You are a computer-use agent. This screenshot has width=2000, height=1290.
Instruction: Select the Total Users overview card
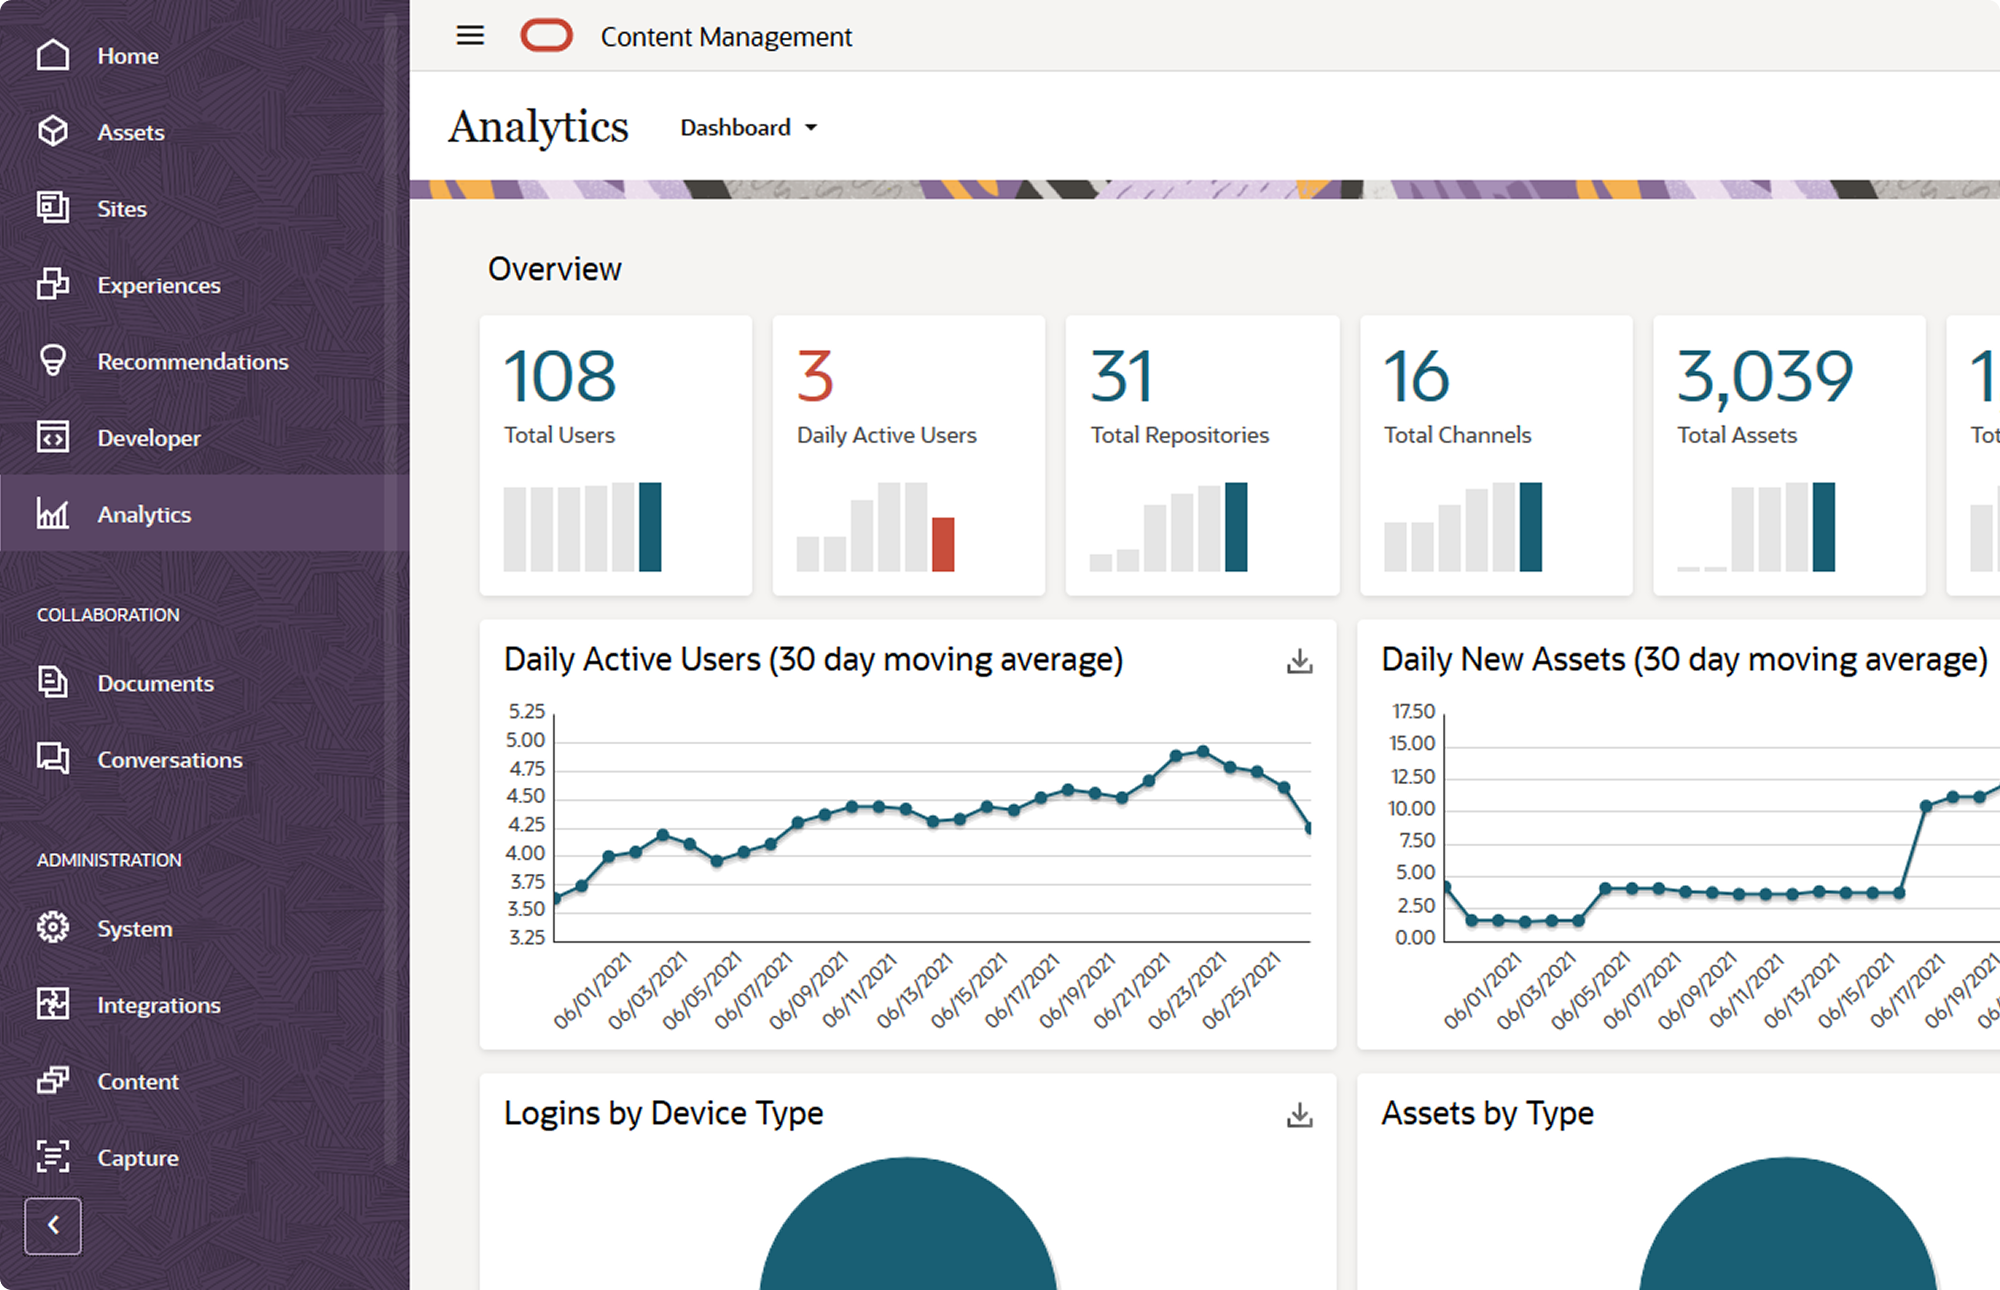pyautogui.click(x=615, y=455)
